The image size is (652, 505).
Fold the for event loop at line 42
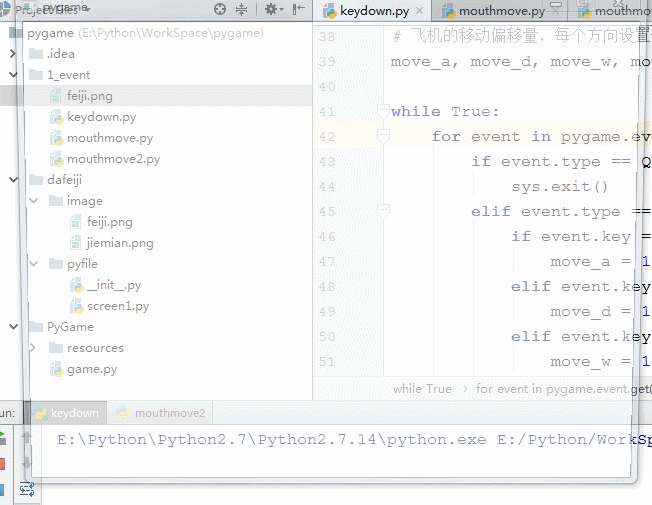pyautogui.click(x=383, y=136)
